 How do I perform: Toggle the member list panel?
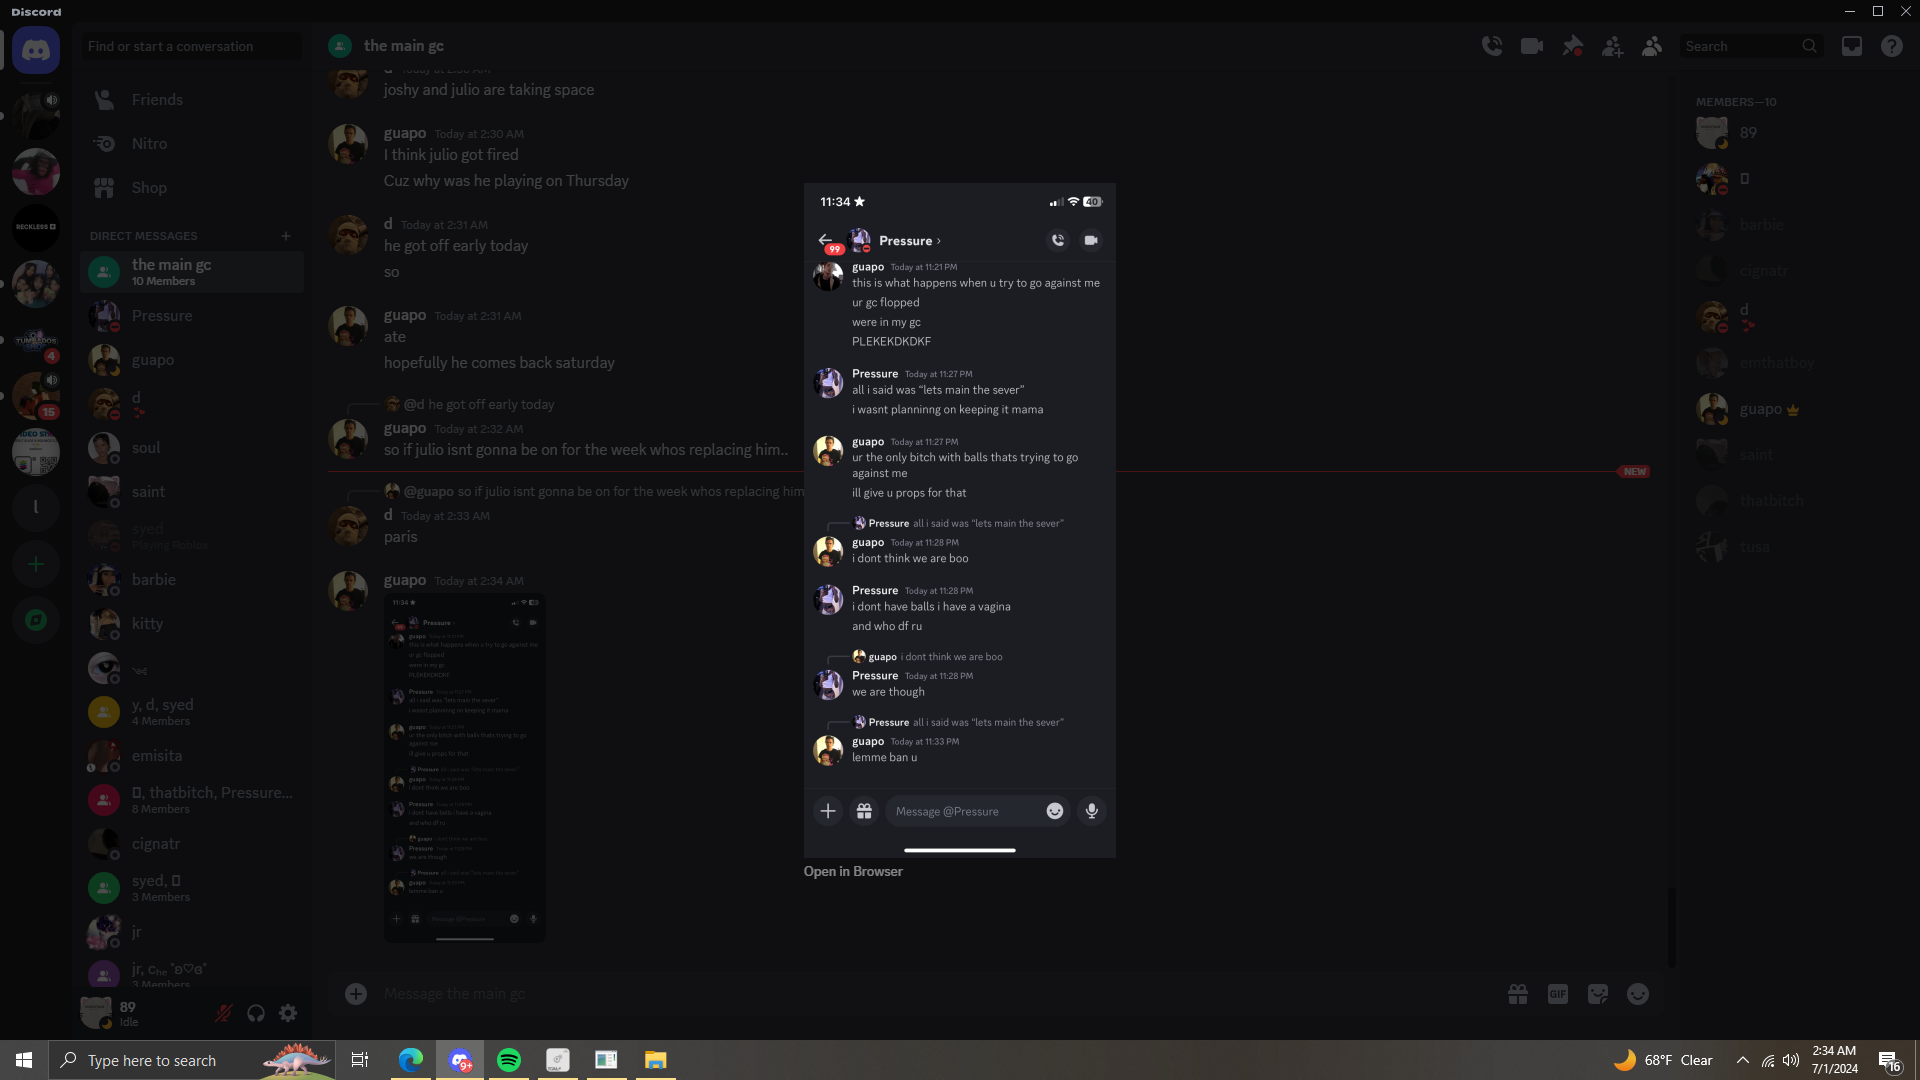[x=1652, y=46]
